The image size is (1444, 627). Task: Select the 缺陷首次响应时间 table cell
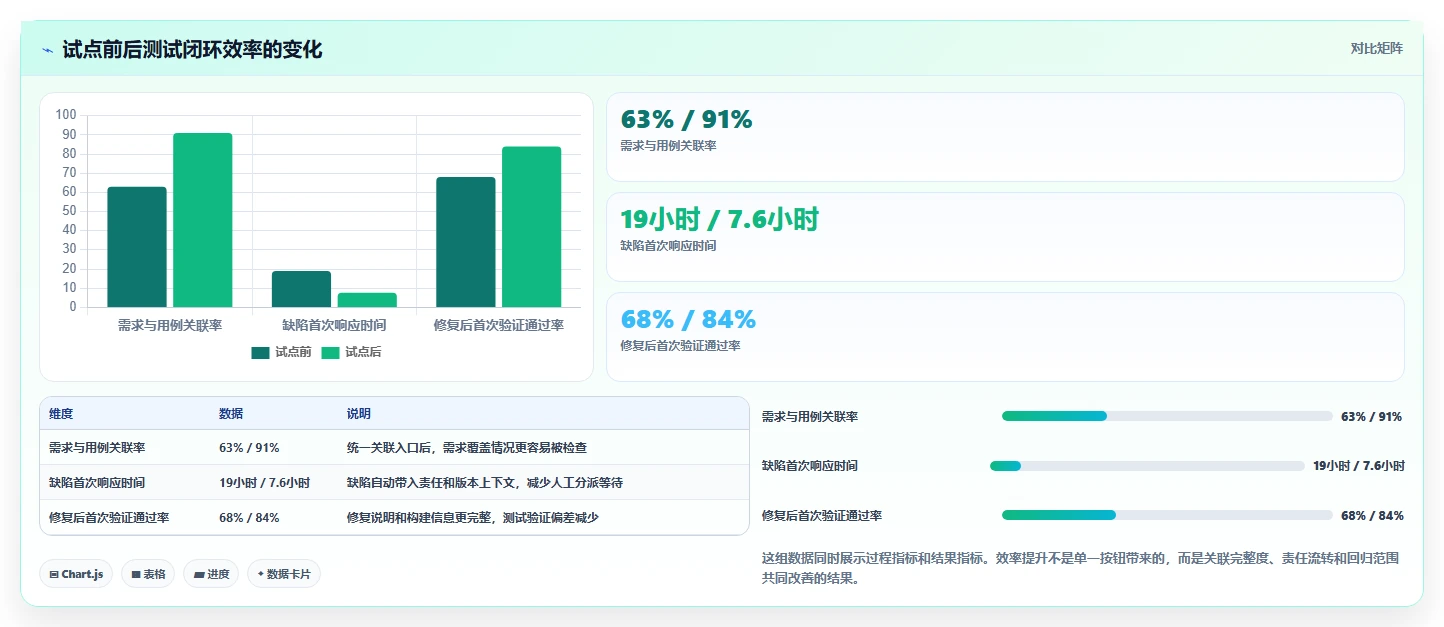[124, 482]
